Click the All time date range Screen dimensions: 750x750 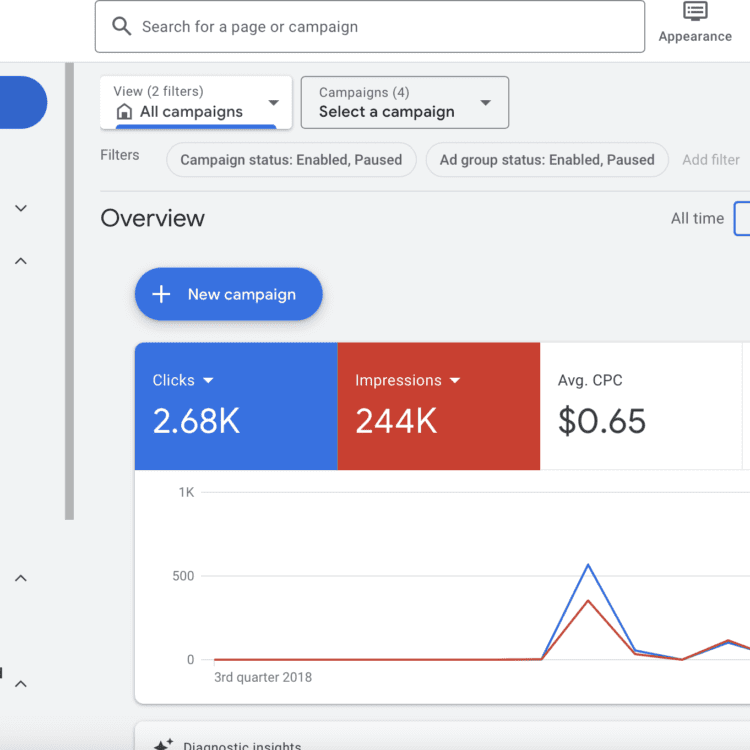click(x=697, y=219)
